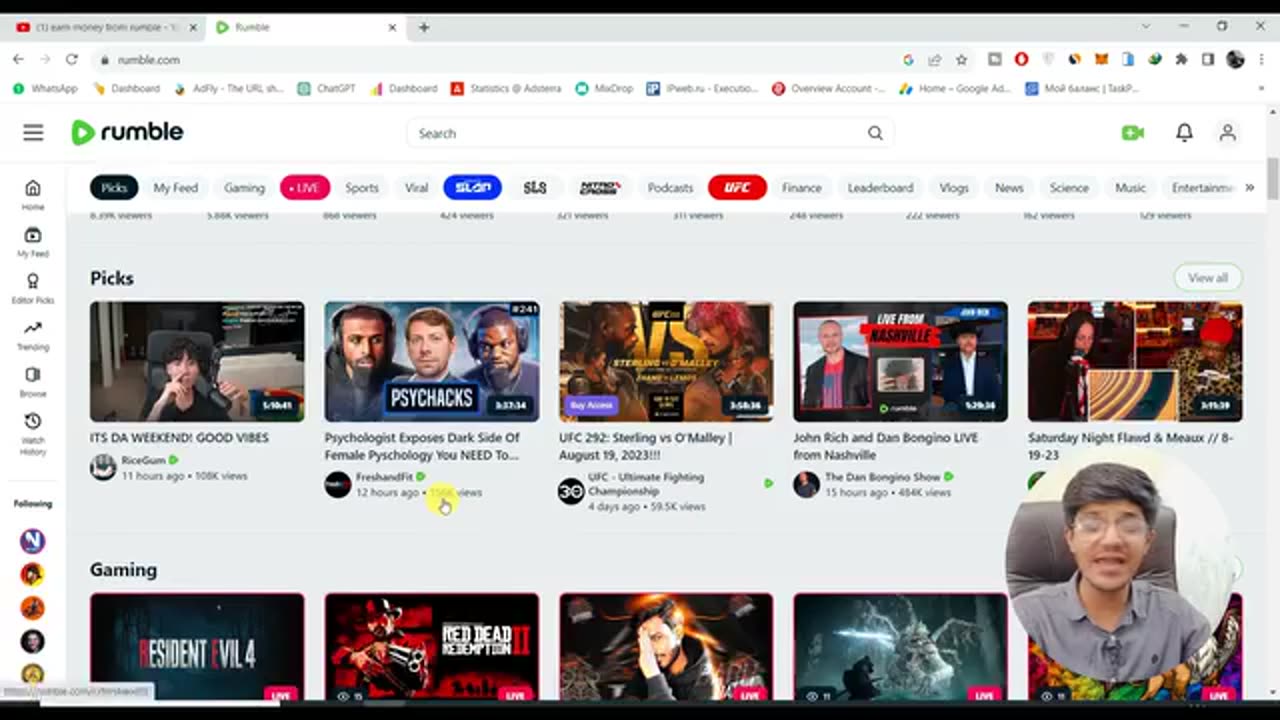Open the Statistics @ Adsterra bookmark
This screenshot has width=1280, height=720.
point(506,88)
